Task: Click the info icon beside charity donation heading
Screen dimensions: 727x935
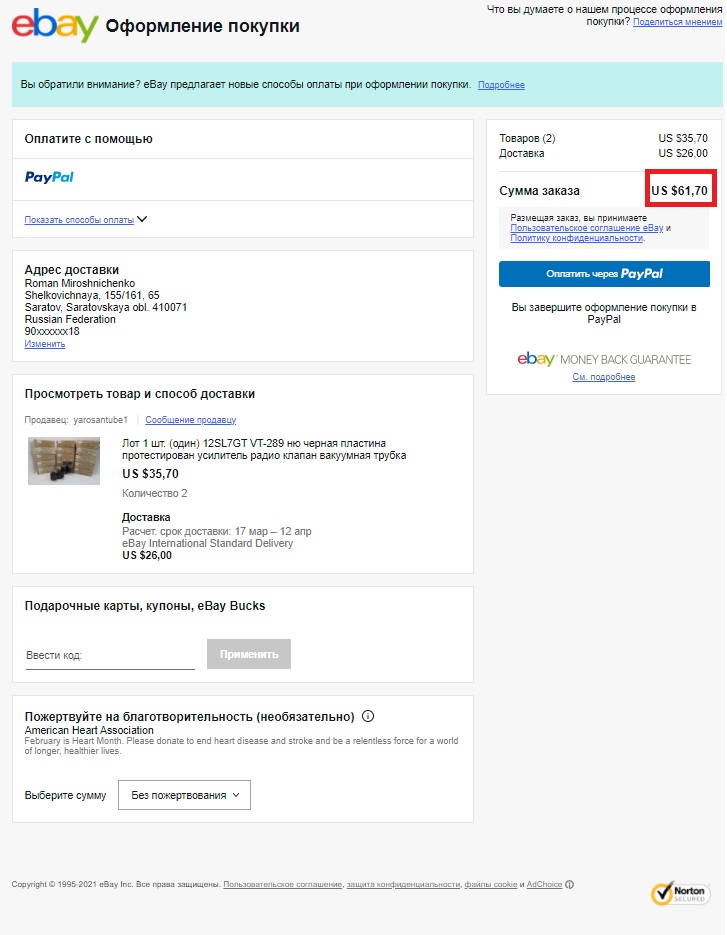Action: tap(368, 716)
